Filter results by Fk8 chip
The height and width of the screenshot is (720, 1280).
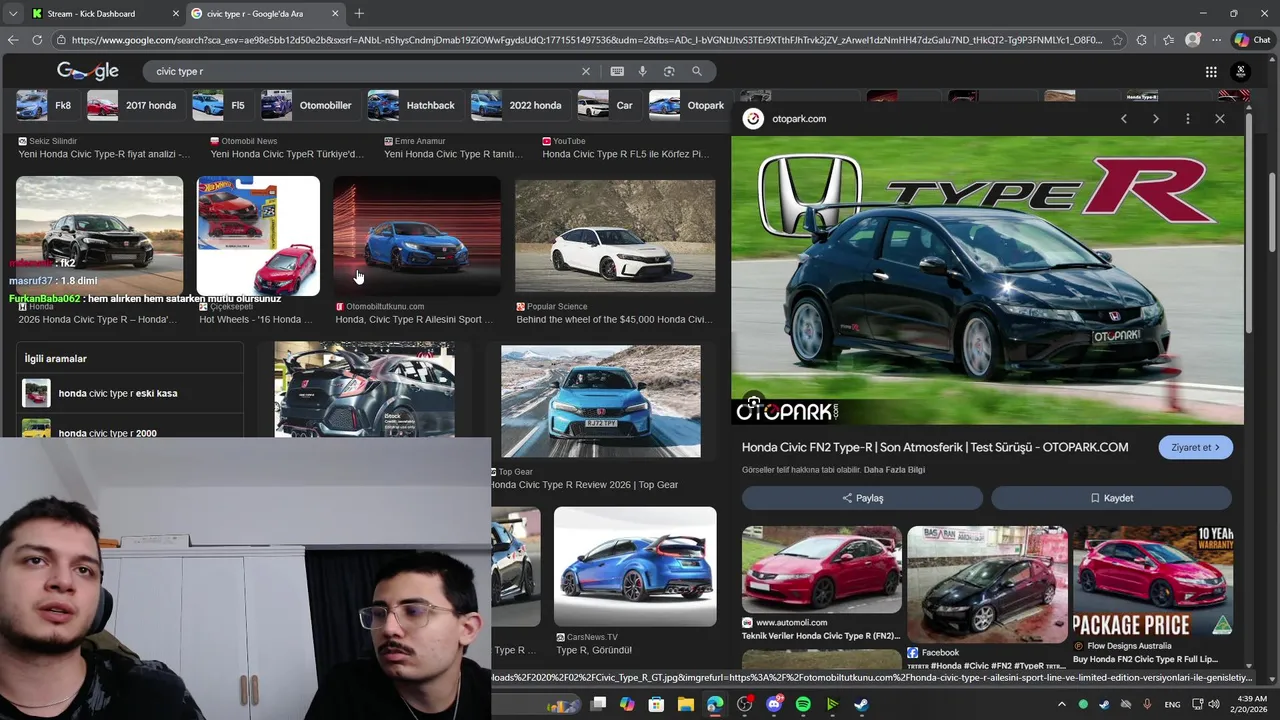[x=45, y=105]
